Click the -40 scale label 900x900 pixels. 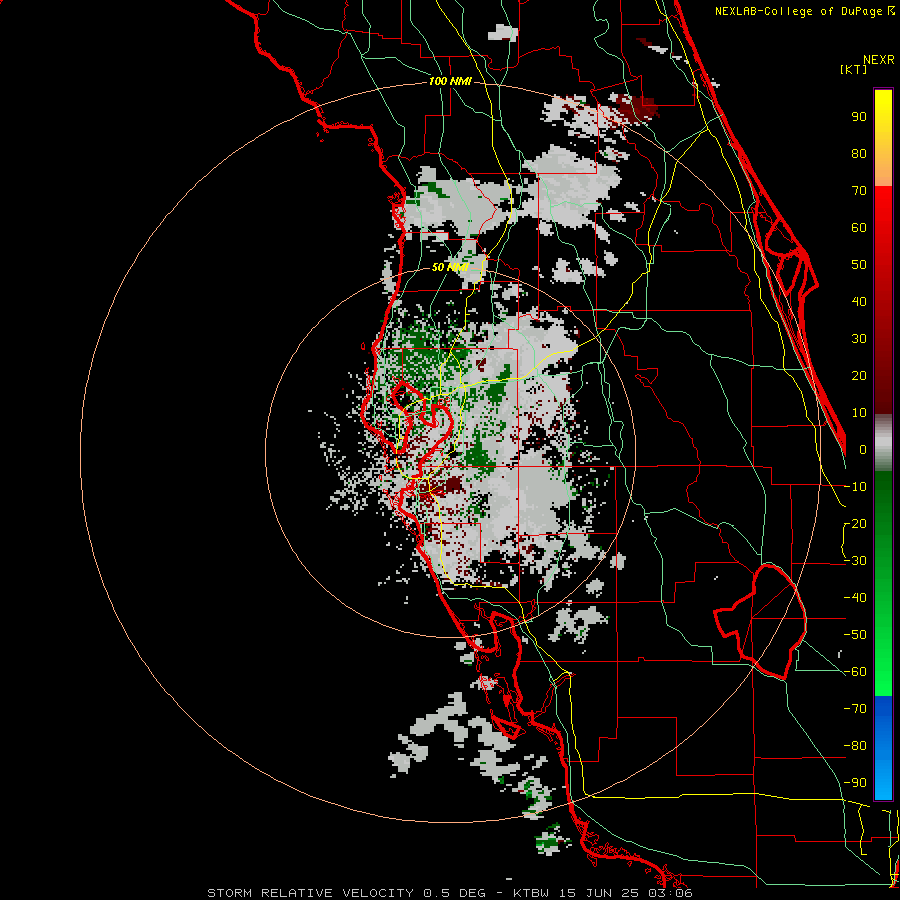pyautogui.click(x=855, y=598)
